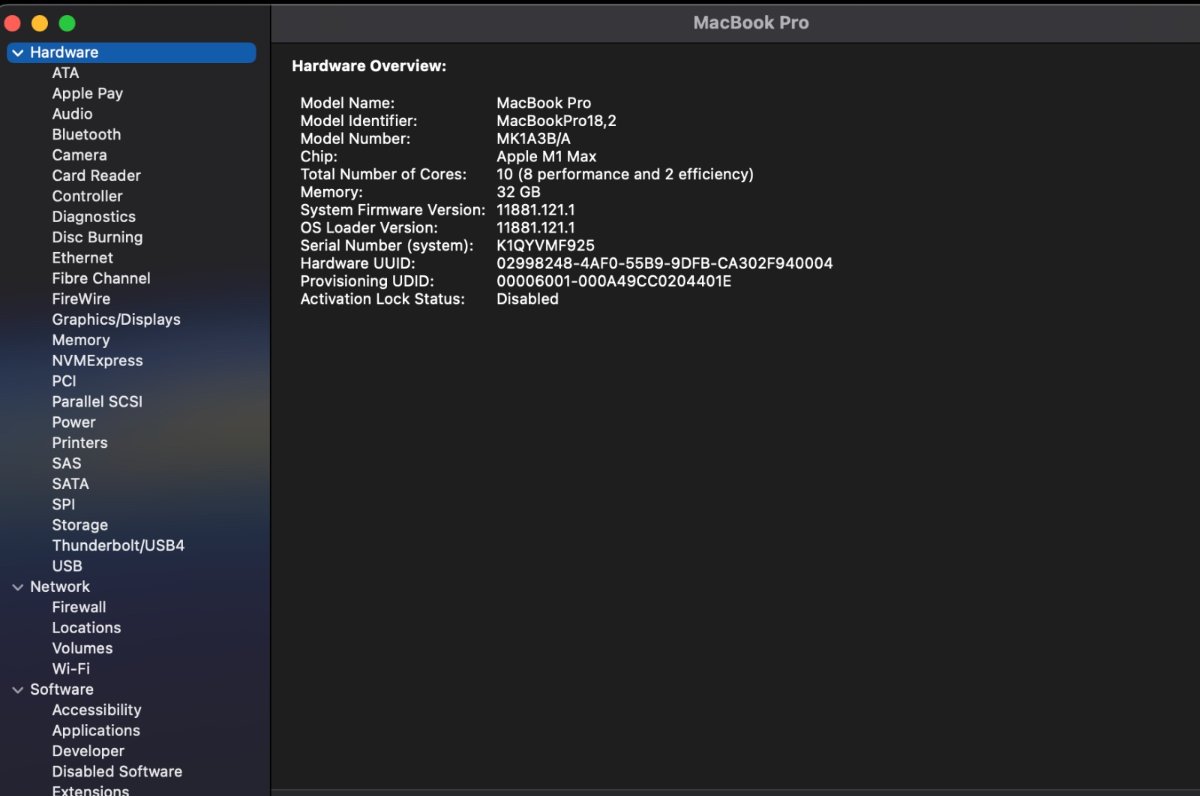Viewport: 1200px width, 796px height.
Task: Open Power information
Action: point(74,422)
